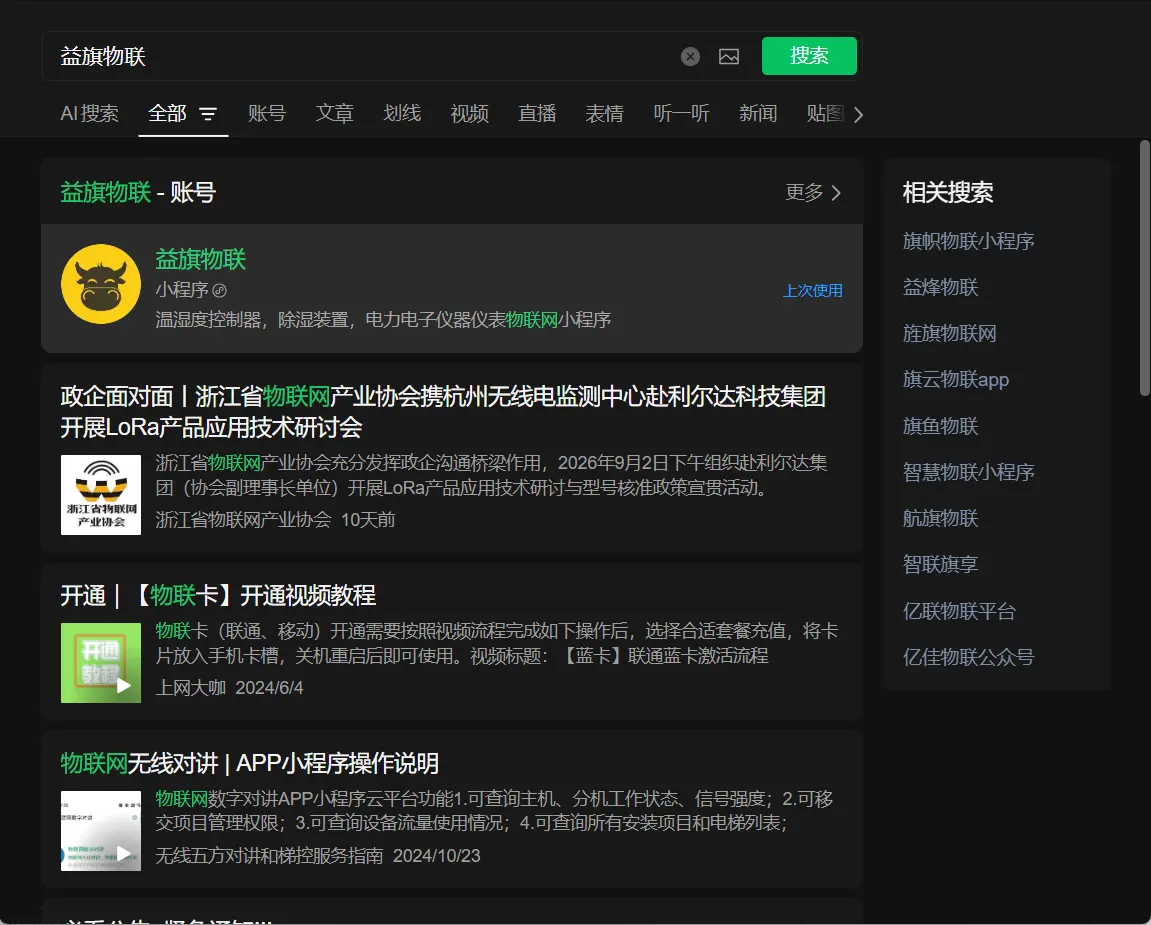Switch to 听一听 tab

[x=681, y=113]
